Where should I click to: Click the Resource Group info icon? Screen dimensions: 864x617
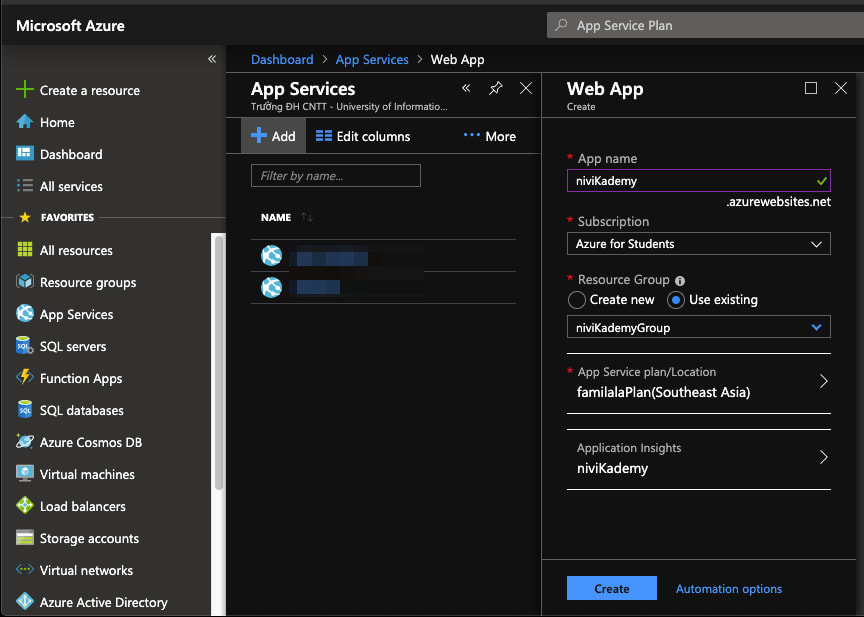coord(680,281)
